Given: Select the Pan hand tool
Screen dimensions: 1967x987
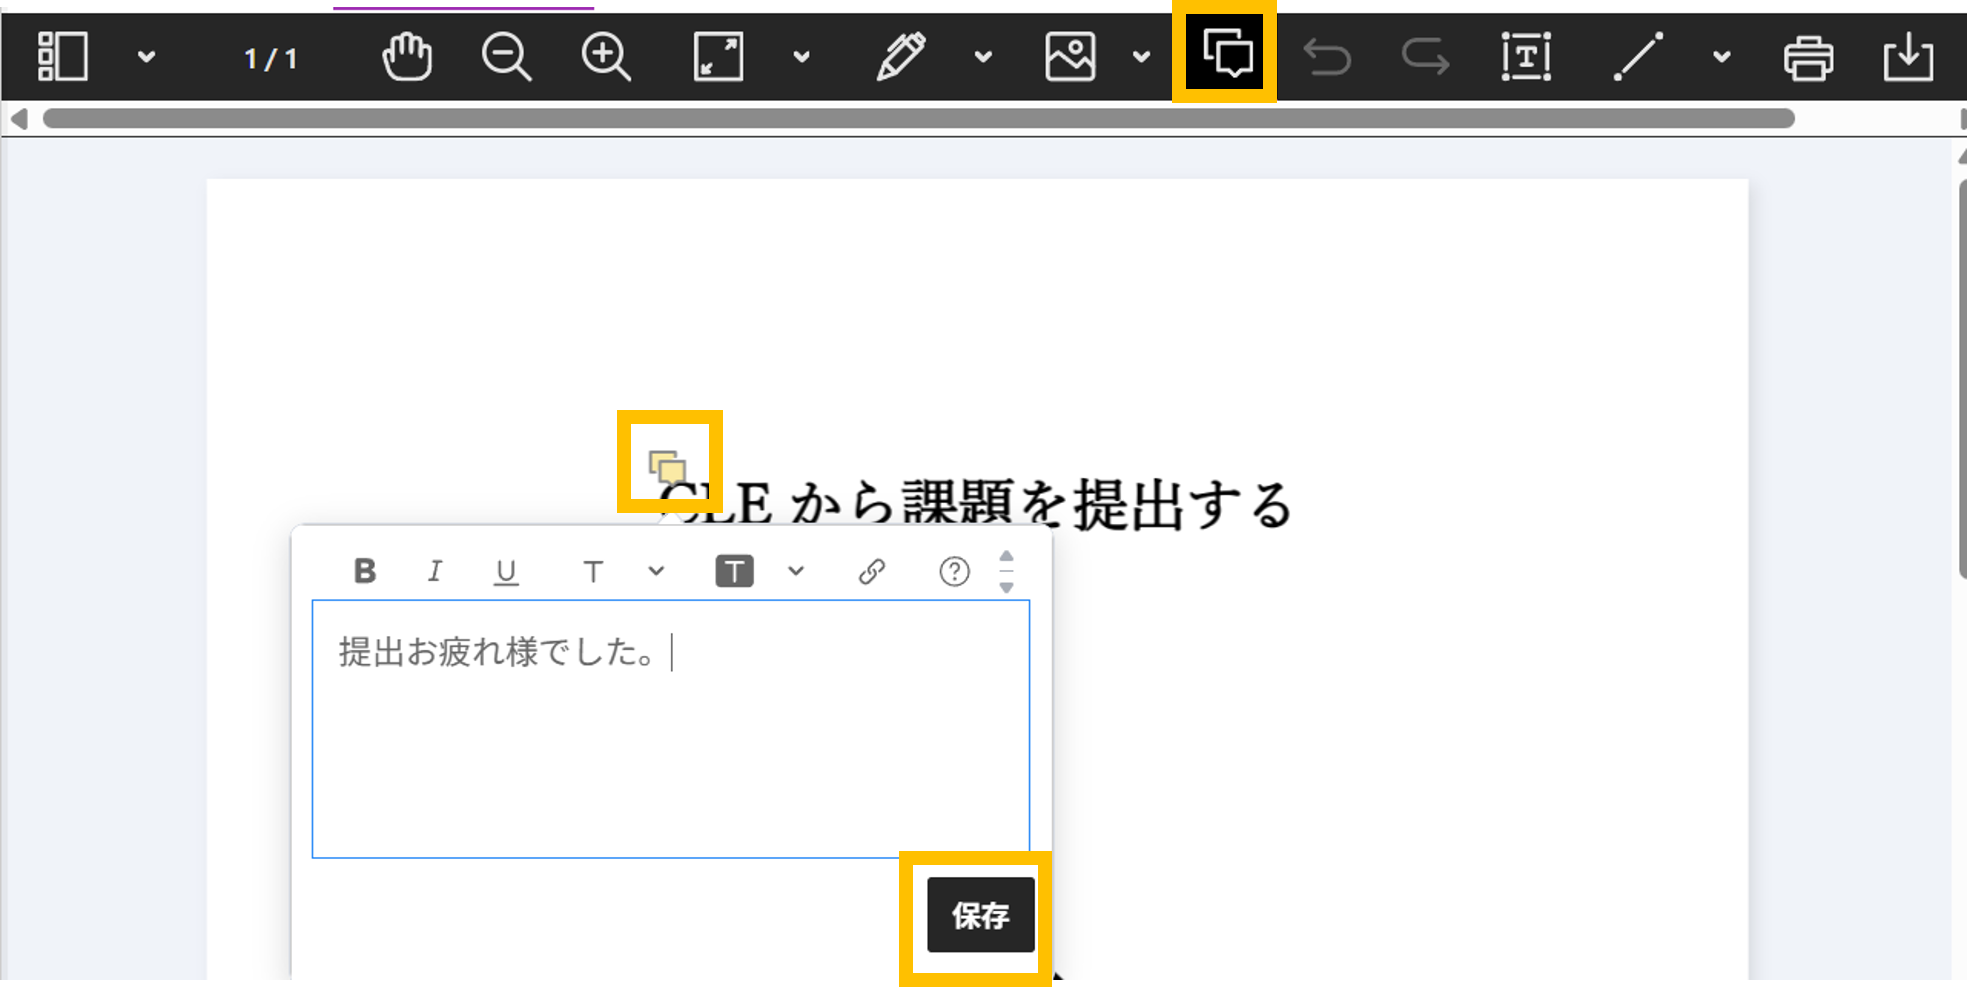Looking at the screenshot, I should click(407, 57).
